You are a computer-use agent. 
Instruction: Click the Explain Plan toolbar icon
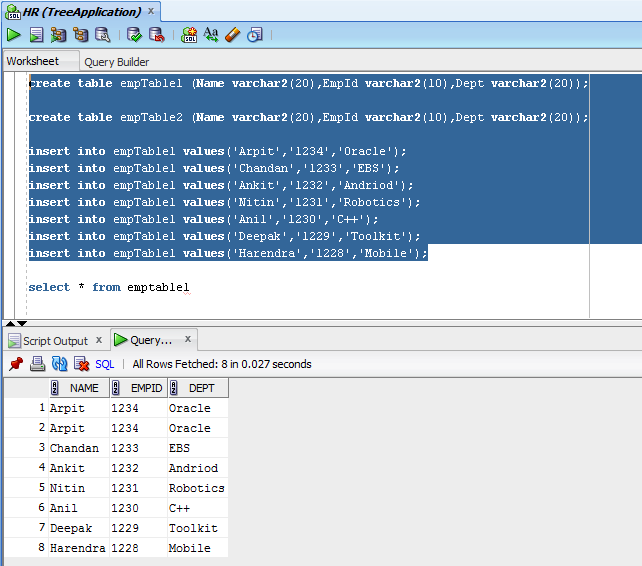[81, 35]
